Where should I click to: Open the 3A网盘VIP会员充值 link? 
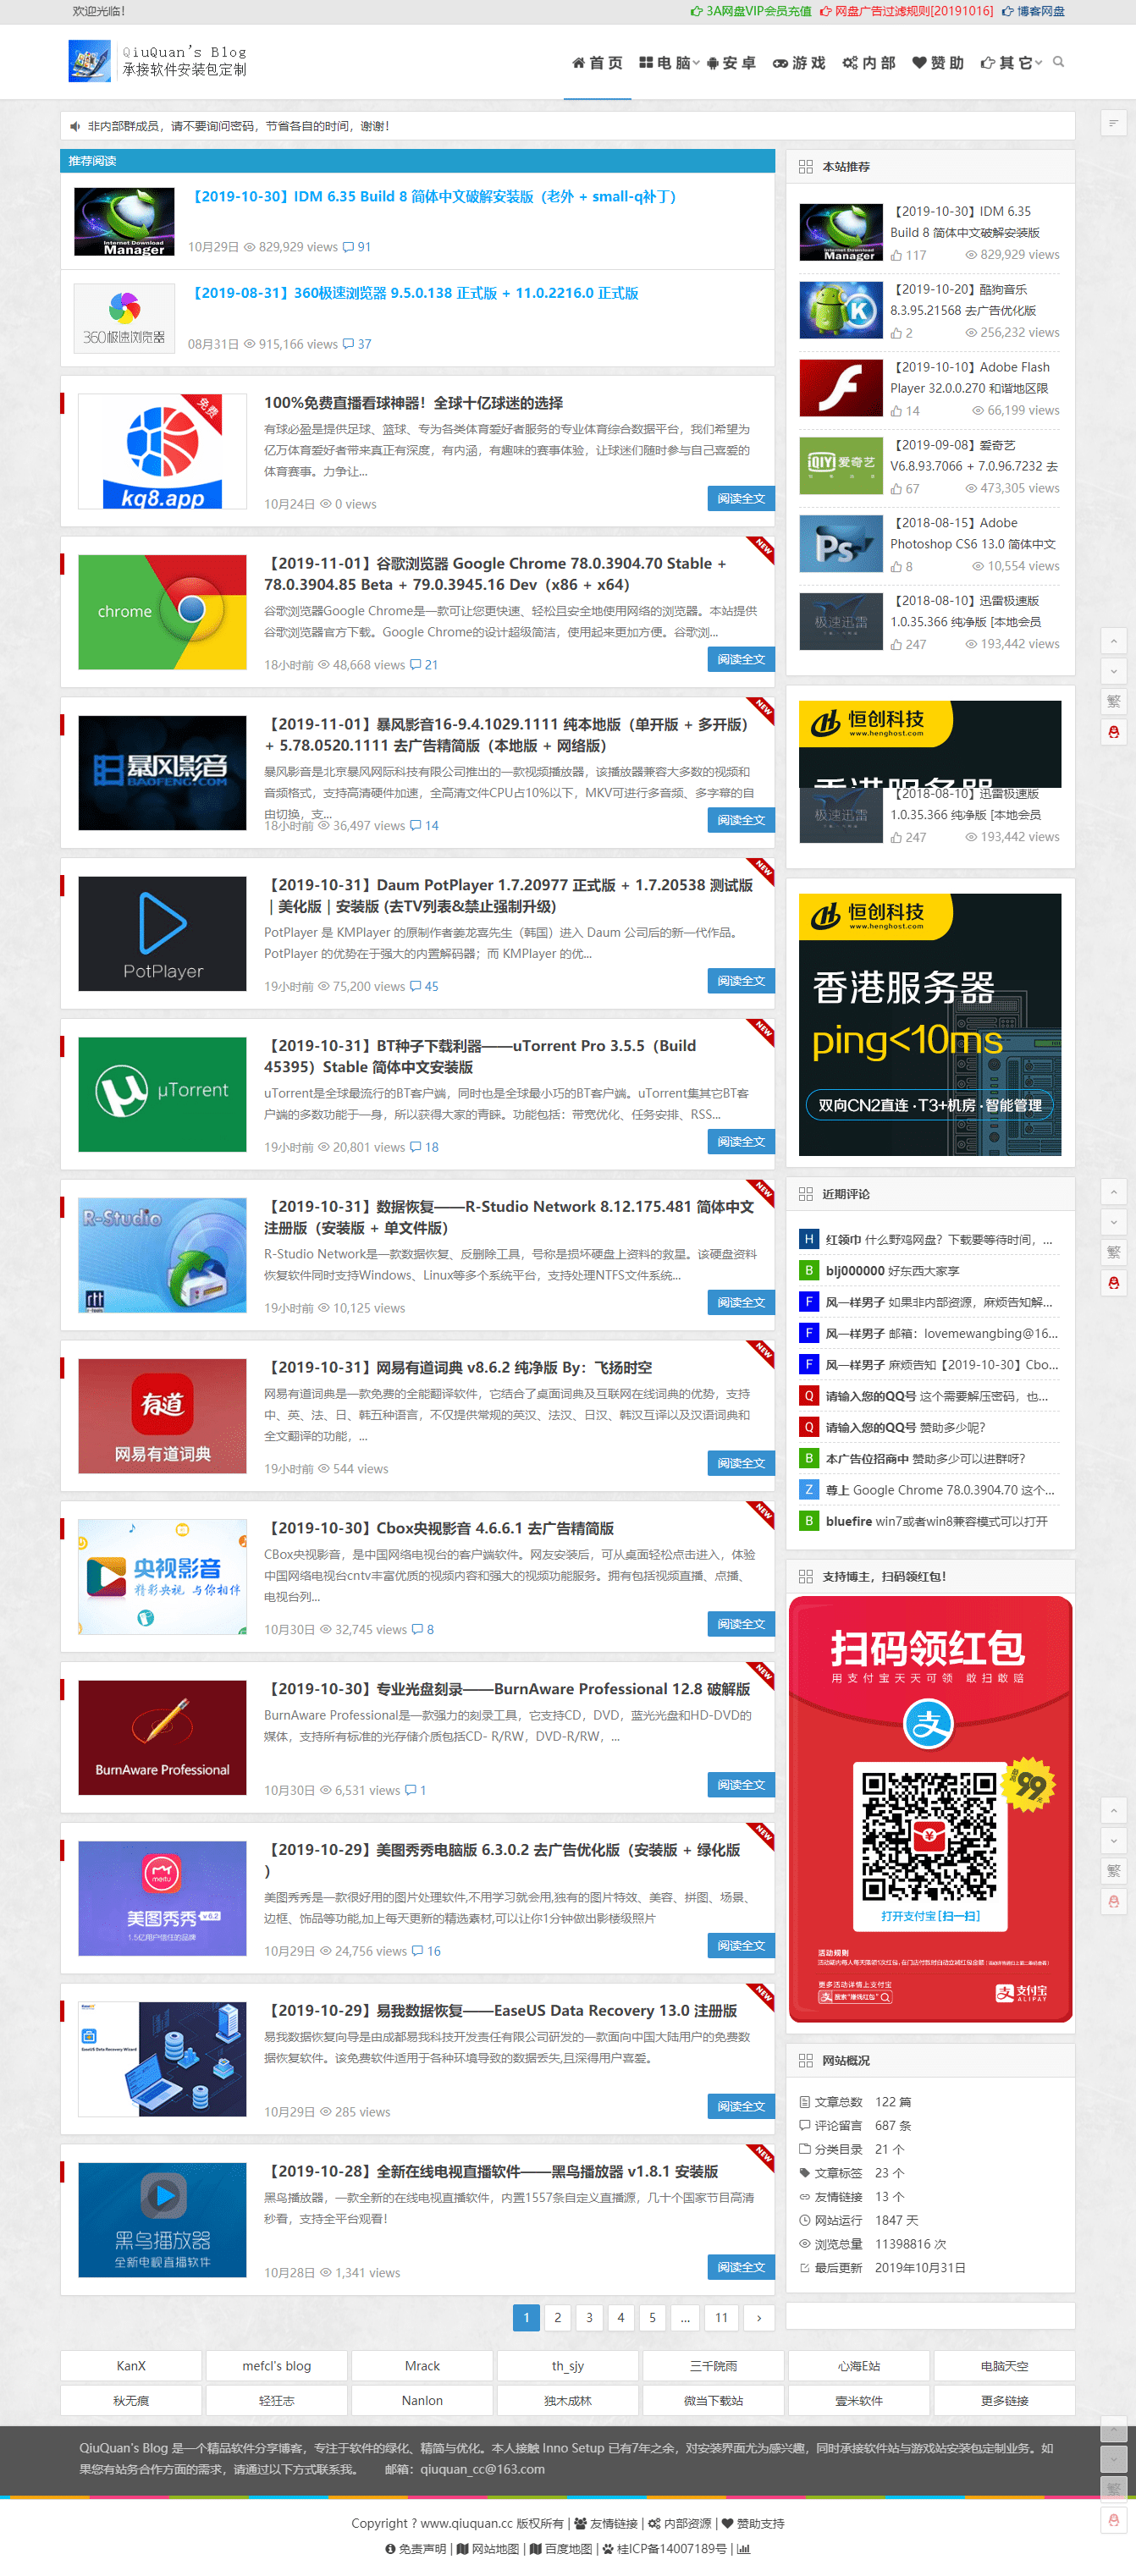[751, 11]
